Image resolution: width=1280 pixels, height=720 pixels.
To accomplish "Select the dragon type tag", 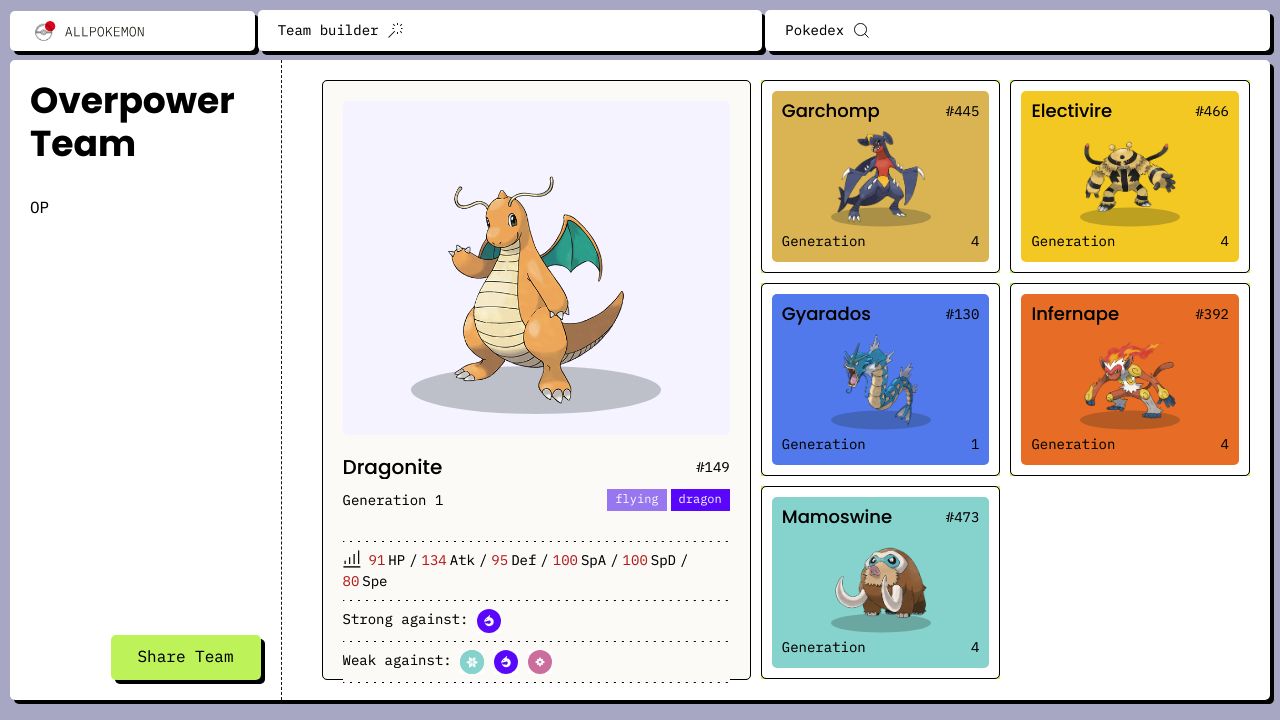I will (x=700, y=499).
